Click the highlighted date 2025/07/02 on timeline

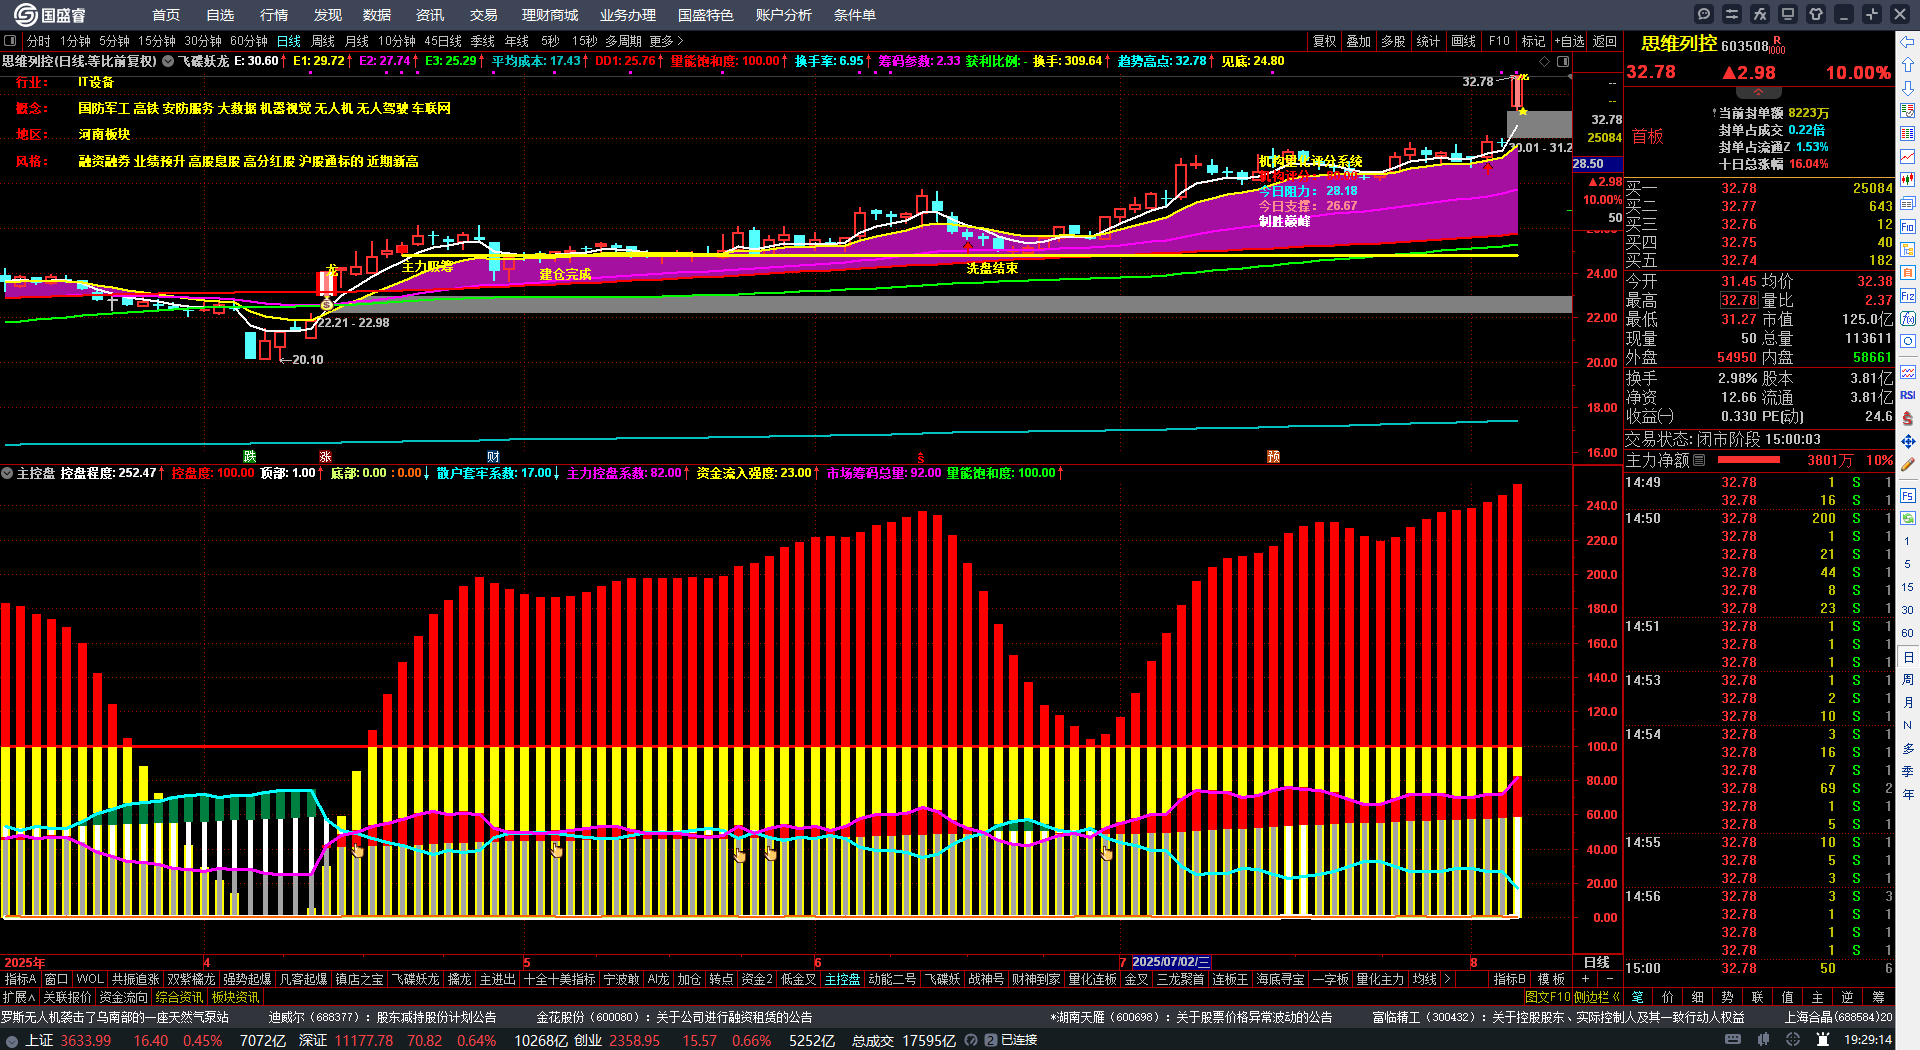[1171, 962]
